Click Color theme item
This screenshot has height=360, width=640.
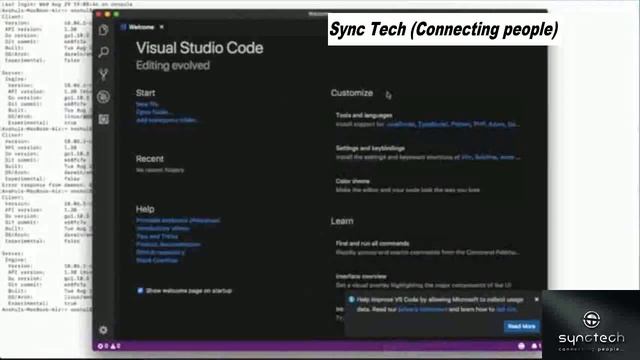(353, 181)
